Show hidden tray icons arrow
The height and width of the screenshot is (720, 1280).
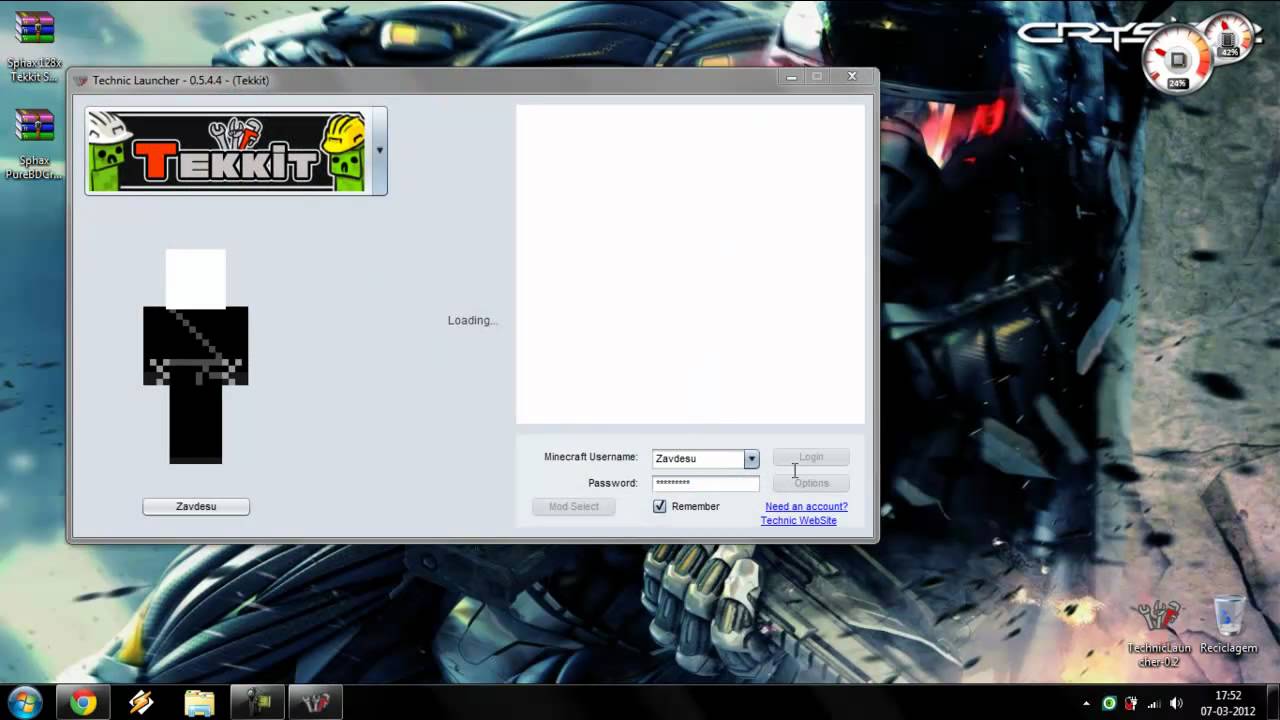click(1087, 704)
